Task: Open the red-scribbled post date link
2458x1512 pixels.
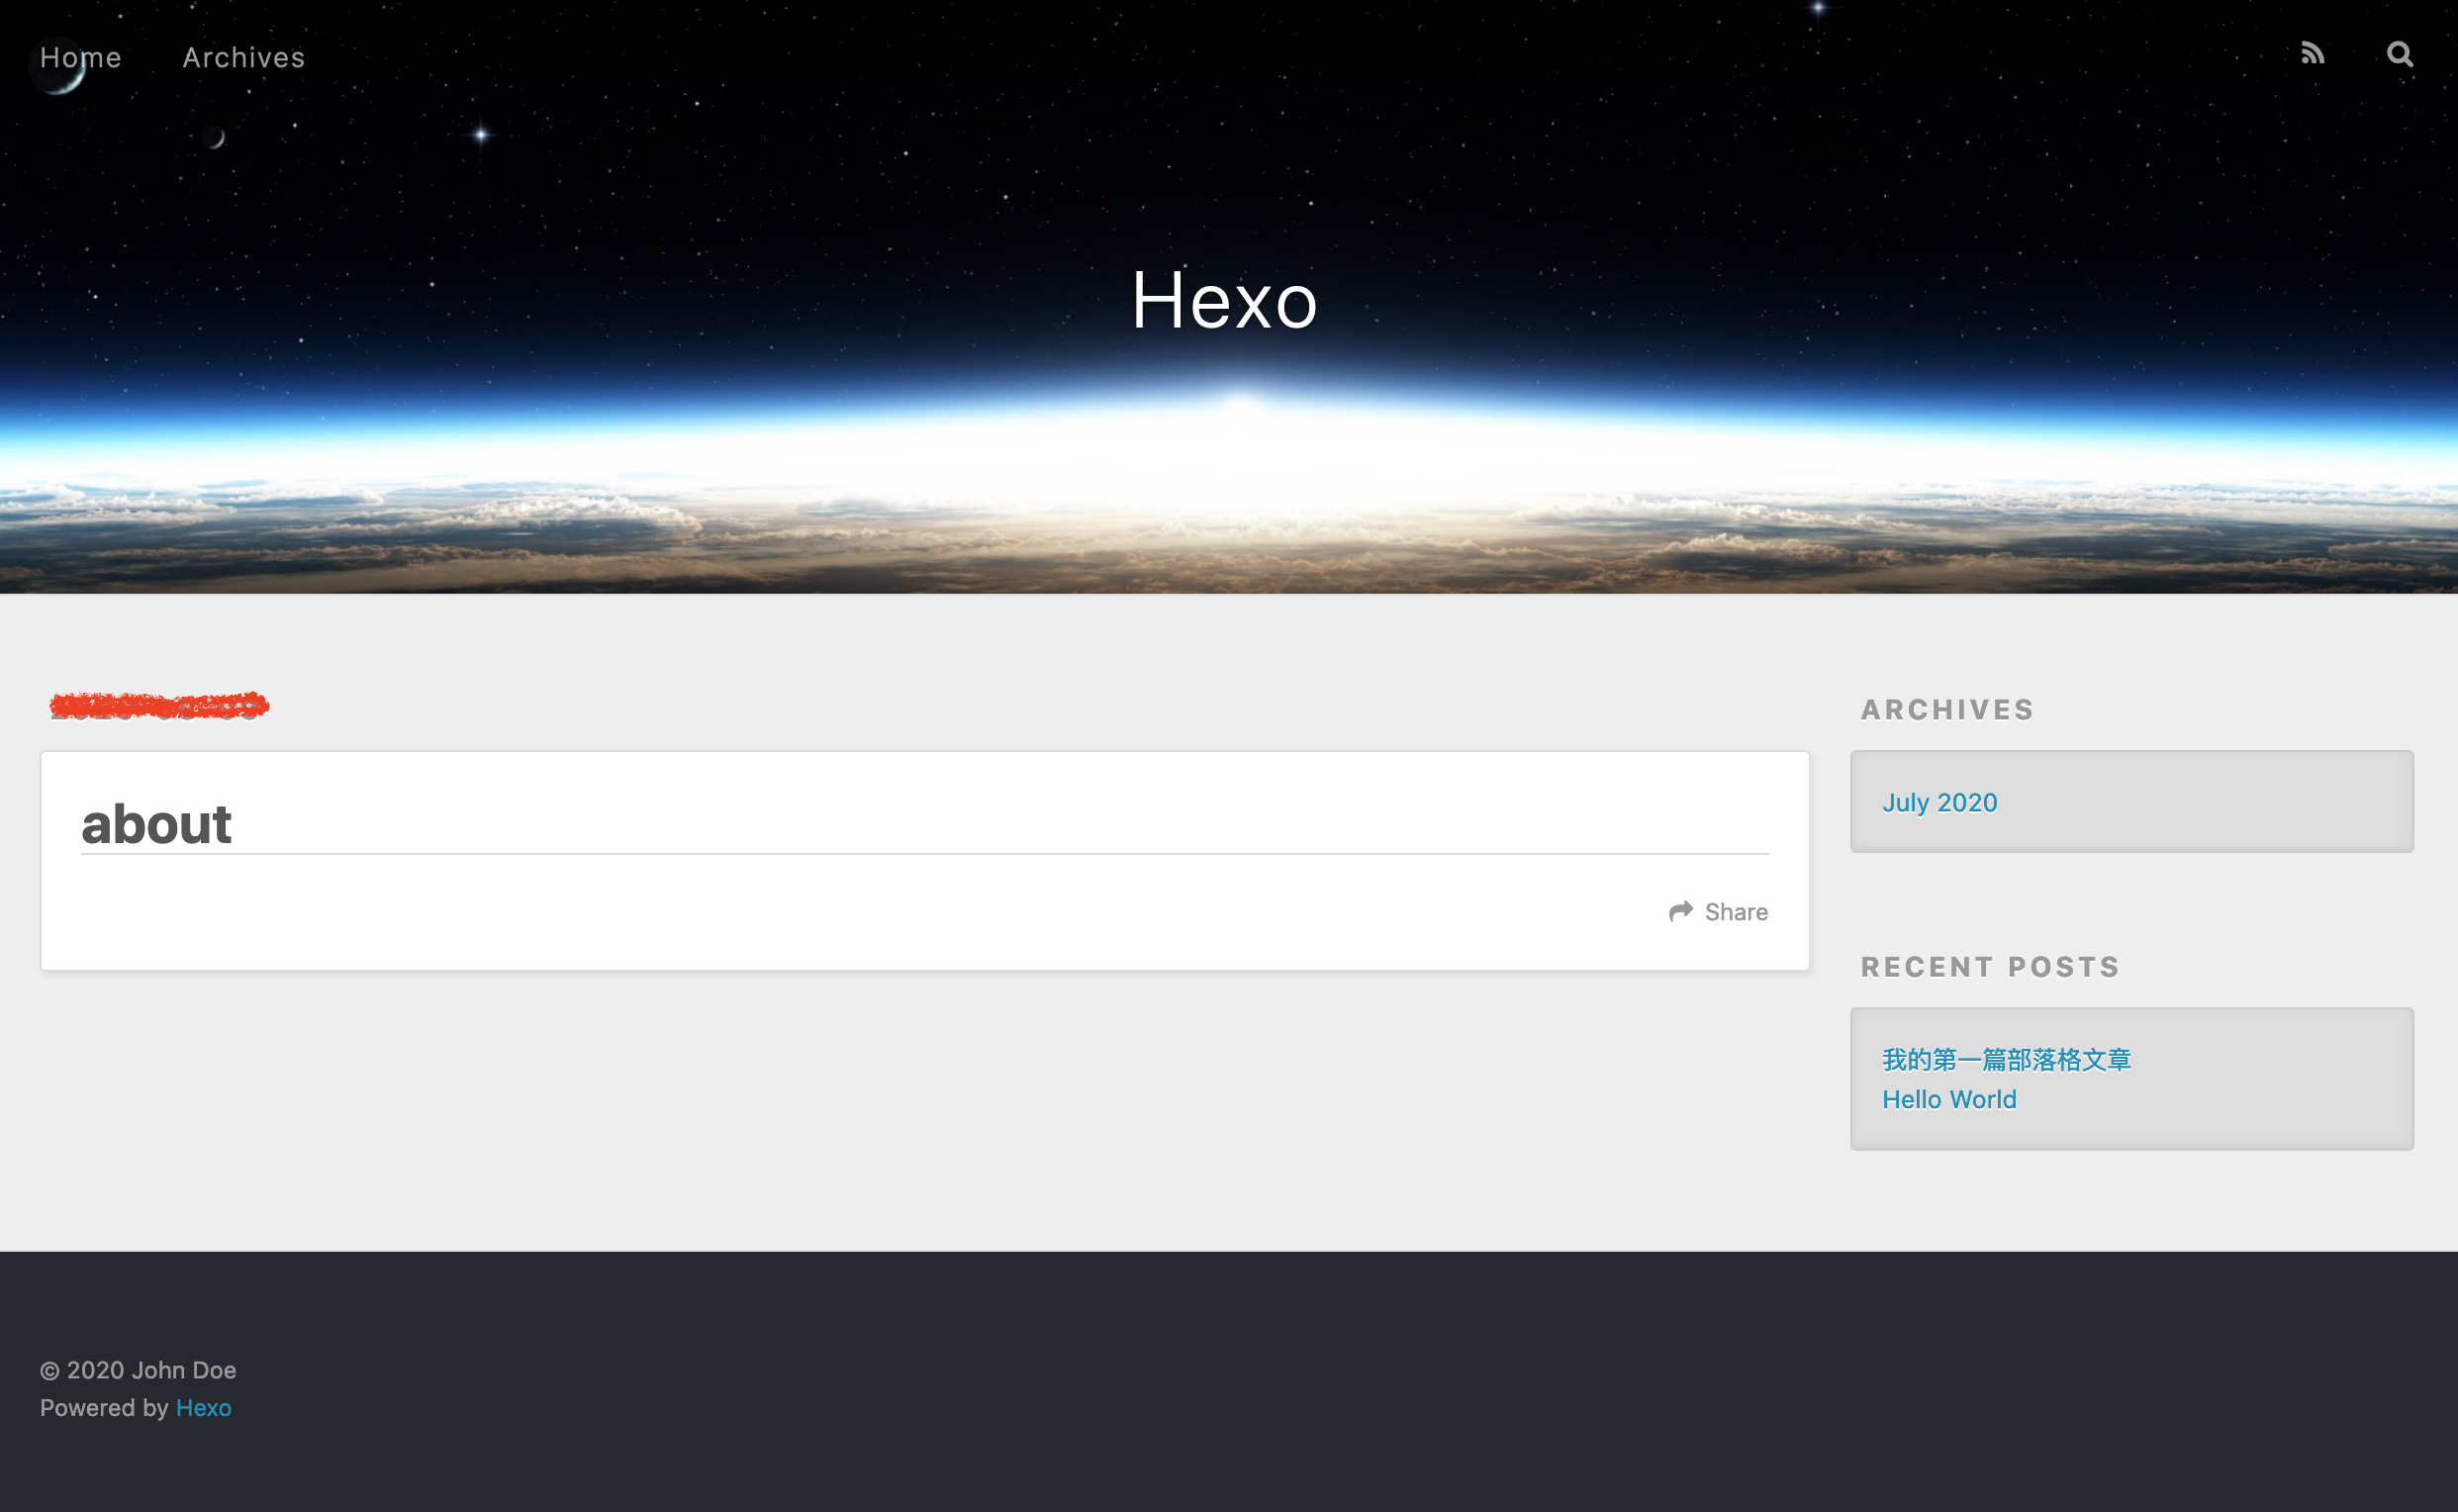Action: [159, 706]
